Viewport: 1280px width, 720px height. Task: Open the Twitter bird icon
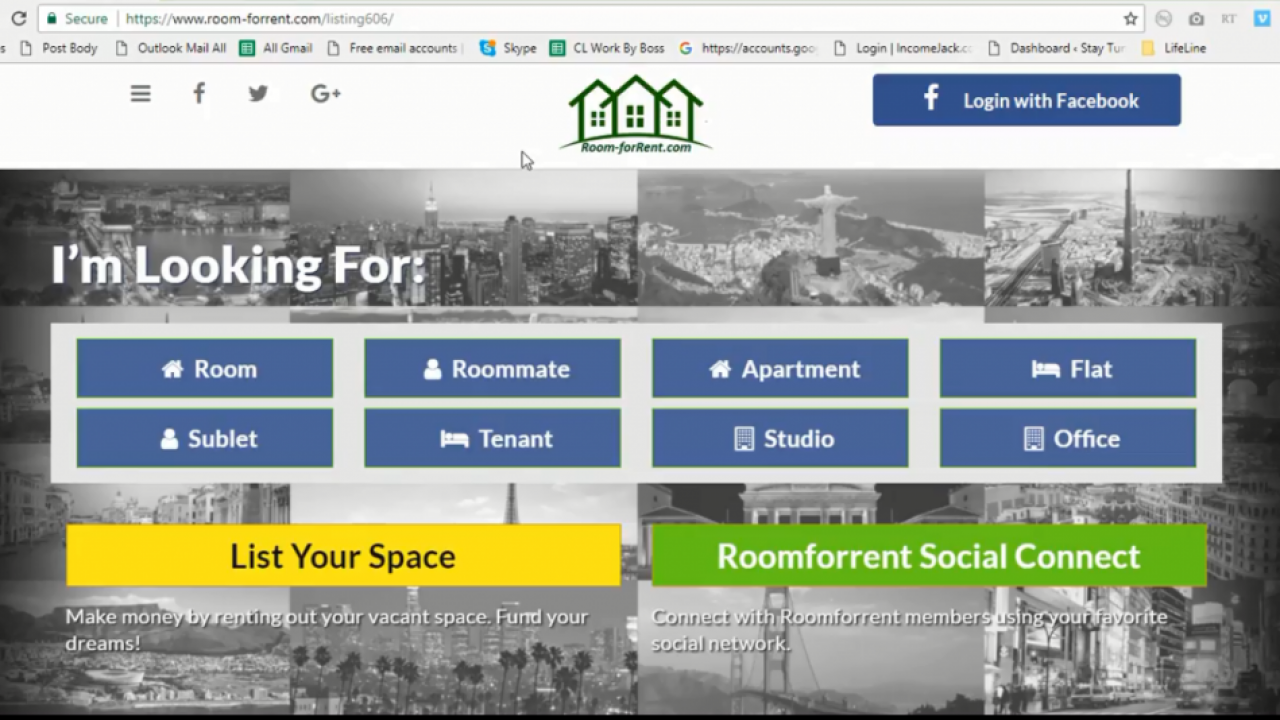tap(258, 94)
